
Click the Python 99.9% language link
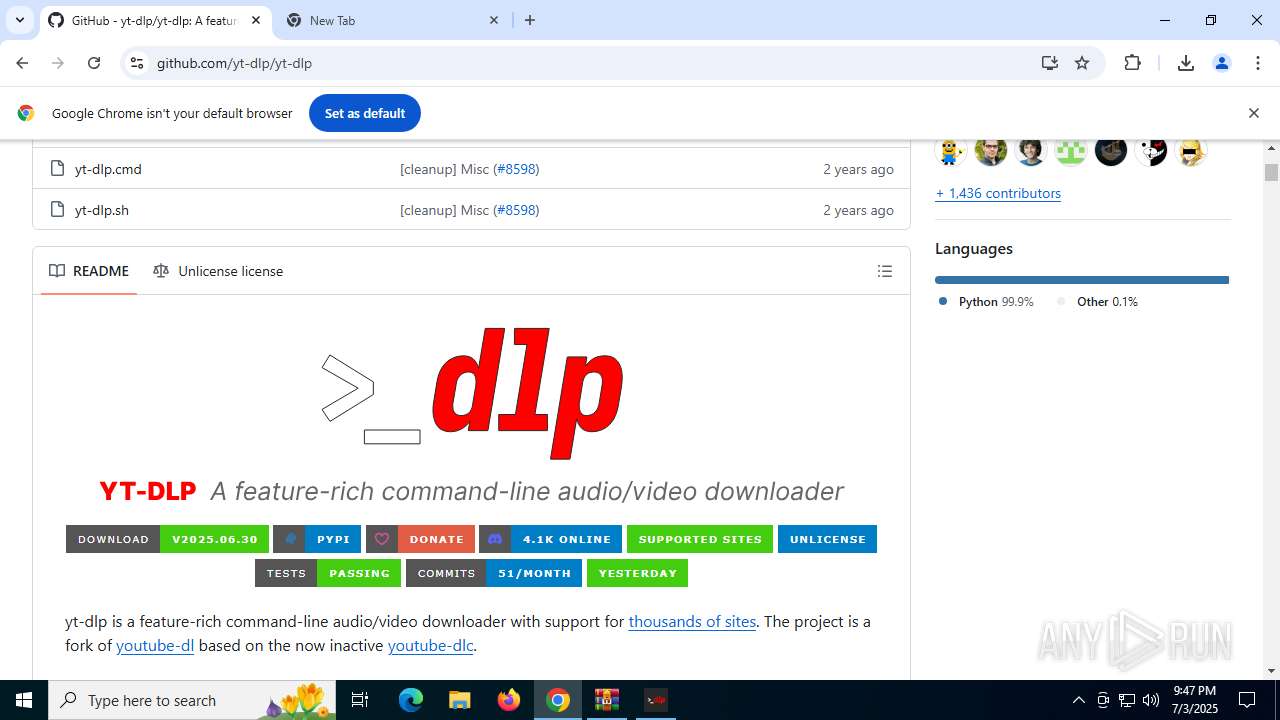[986, 301]
